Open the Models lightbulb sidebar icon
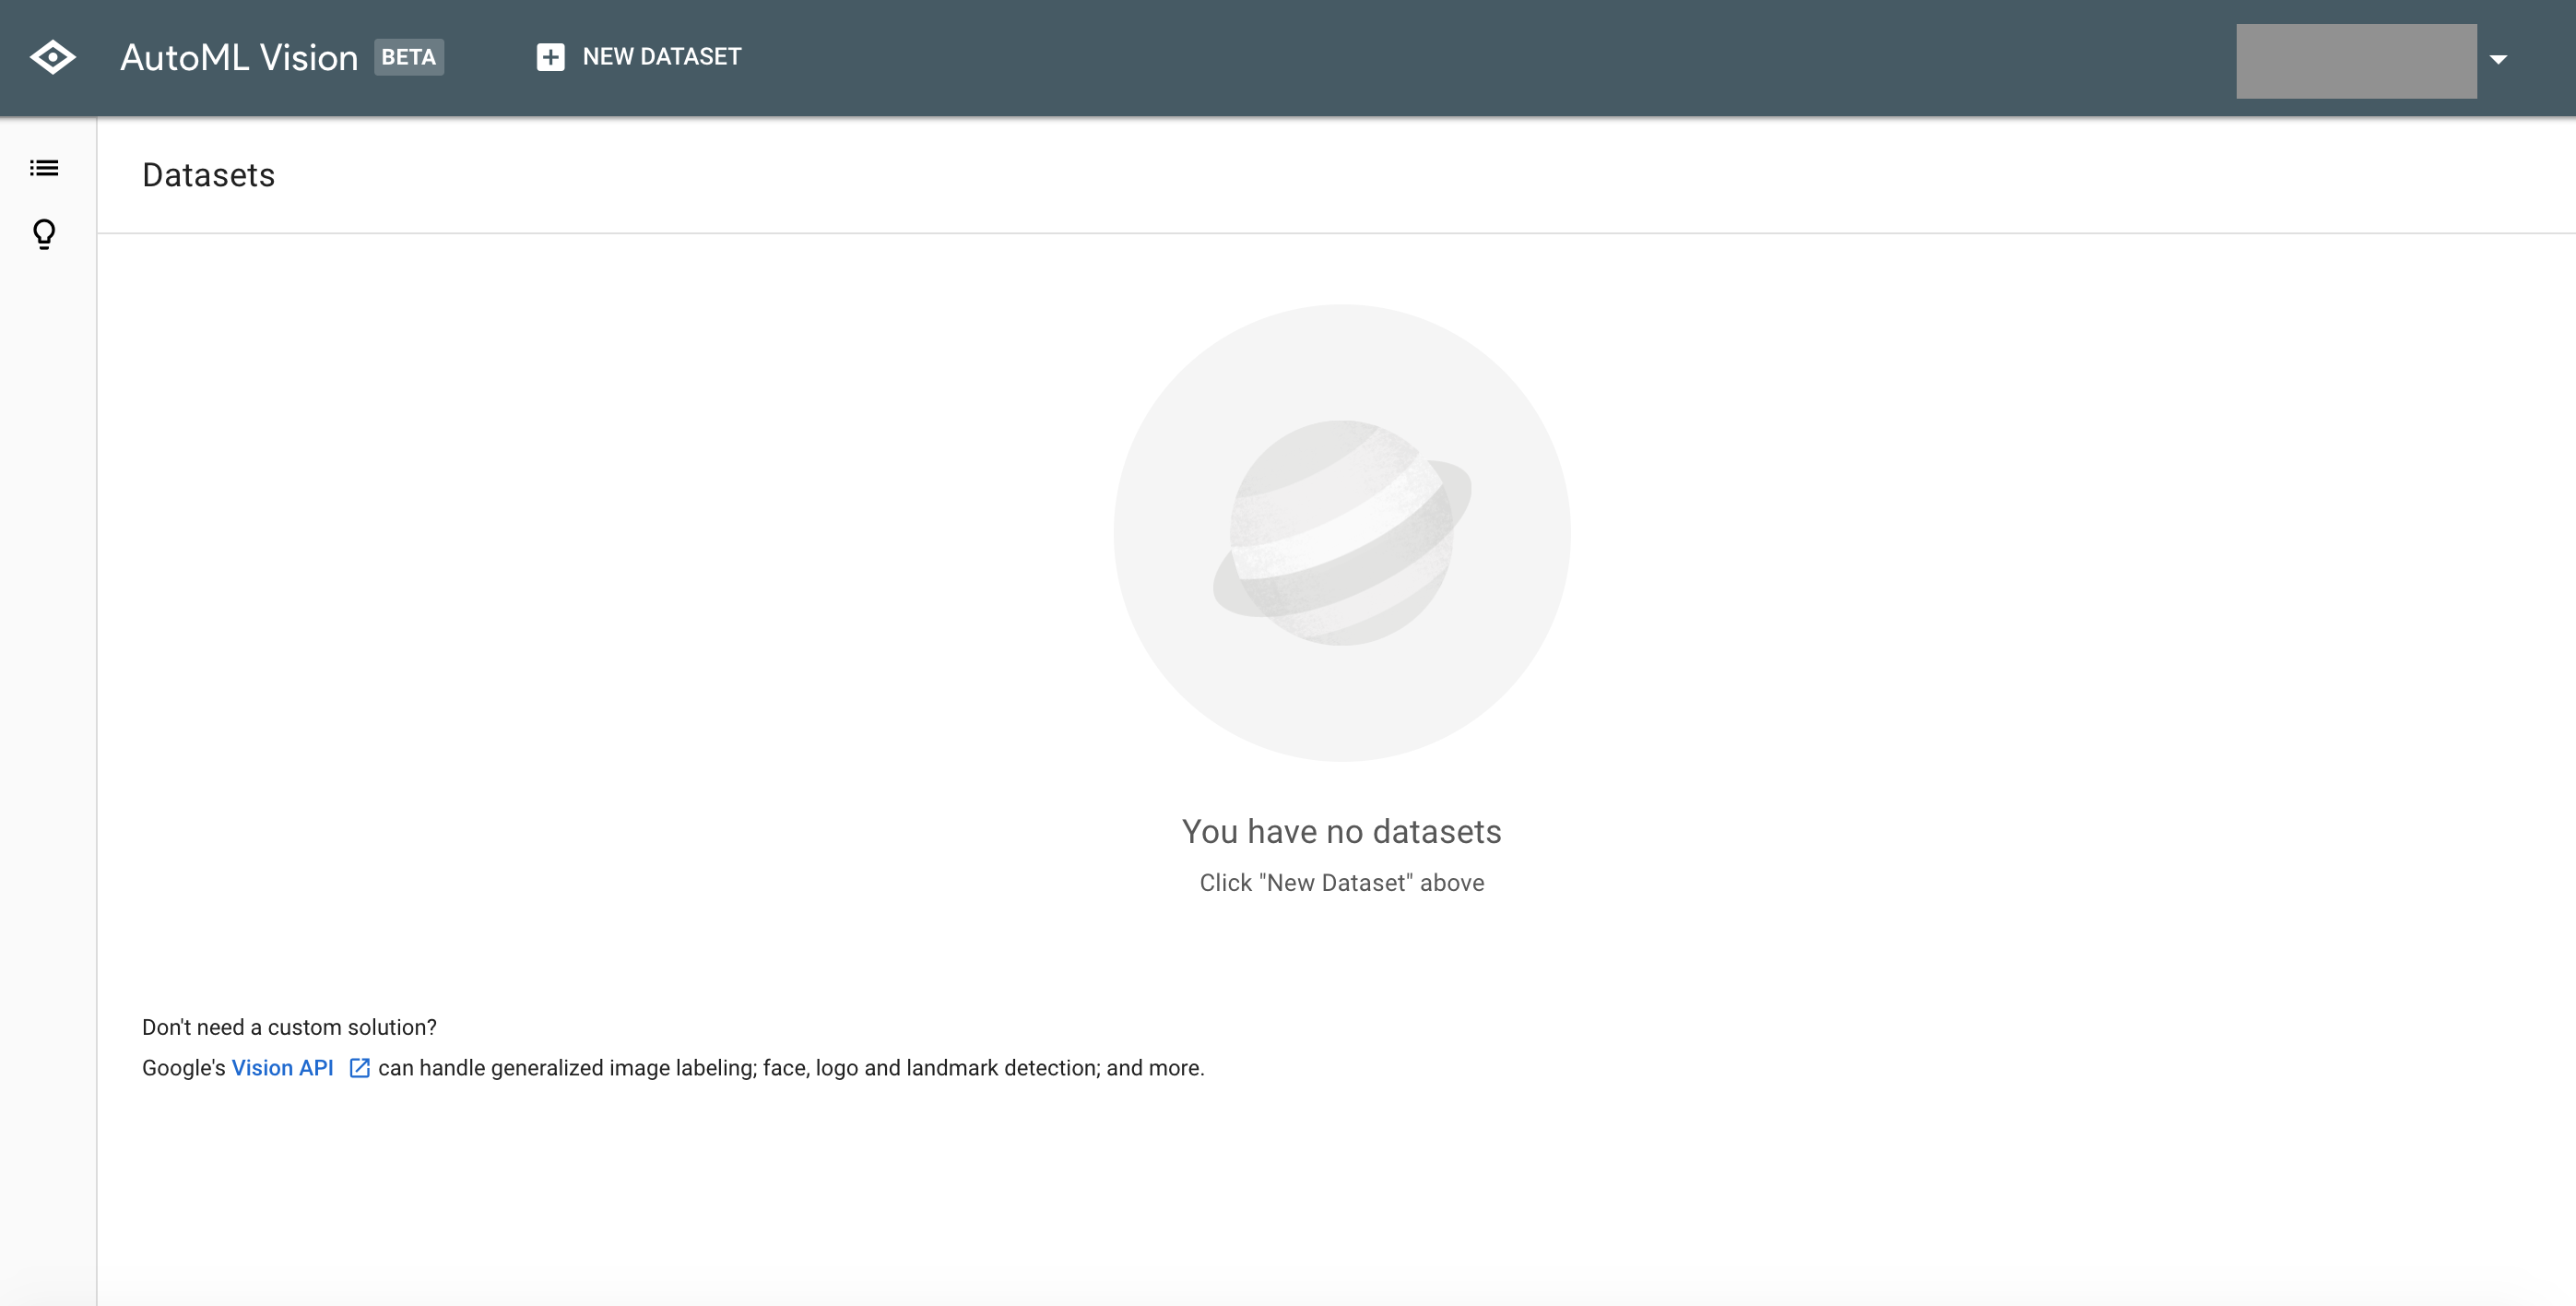Screen dimensions: 2576x1306 tap(44, 234)
